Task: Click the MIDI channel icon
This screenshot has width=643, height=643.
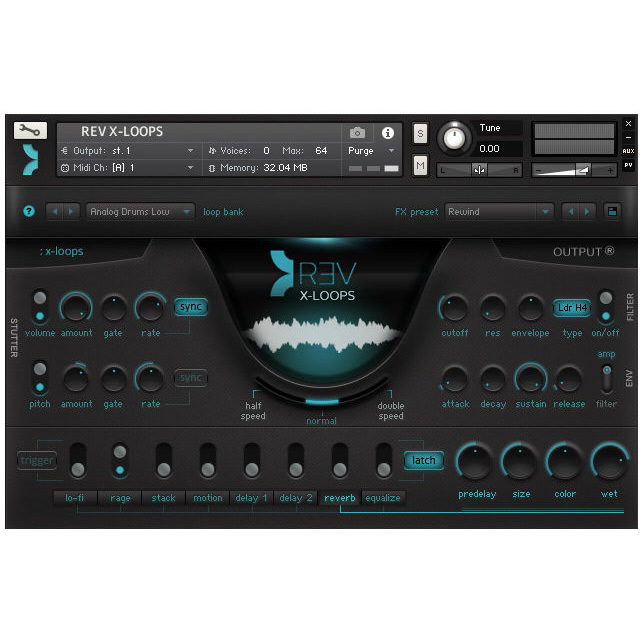Action: [65, 168]
